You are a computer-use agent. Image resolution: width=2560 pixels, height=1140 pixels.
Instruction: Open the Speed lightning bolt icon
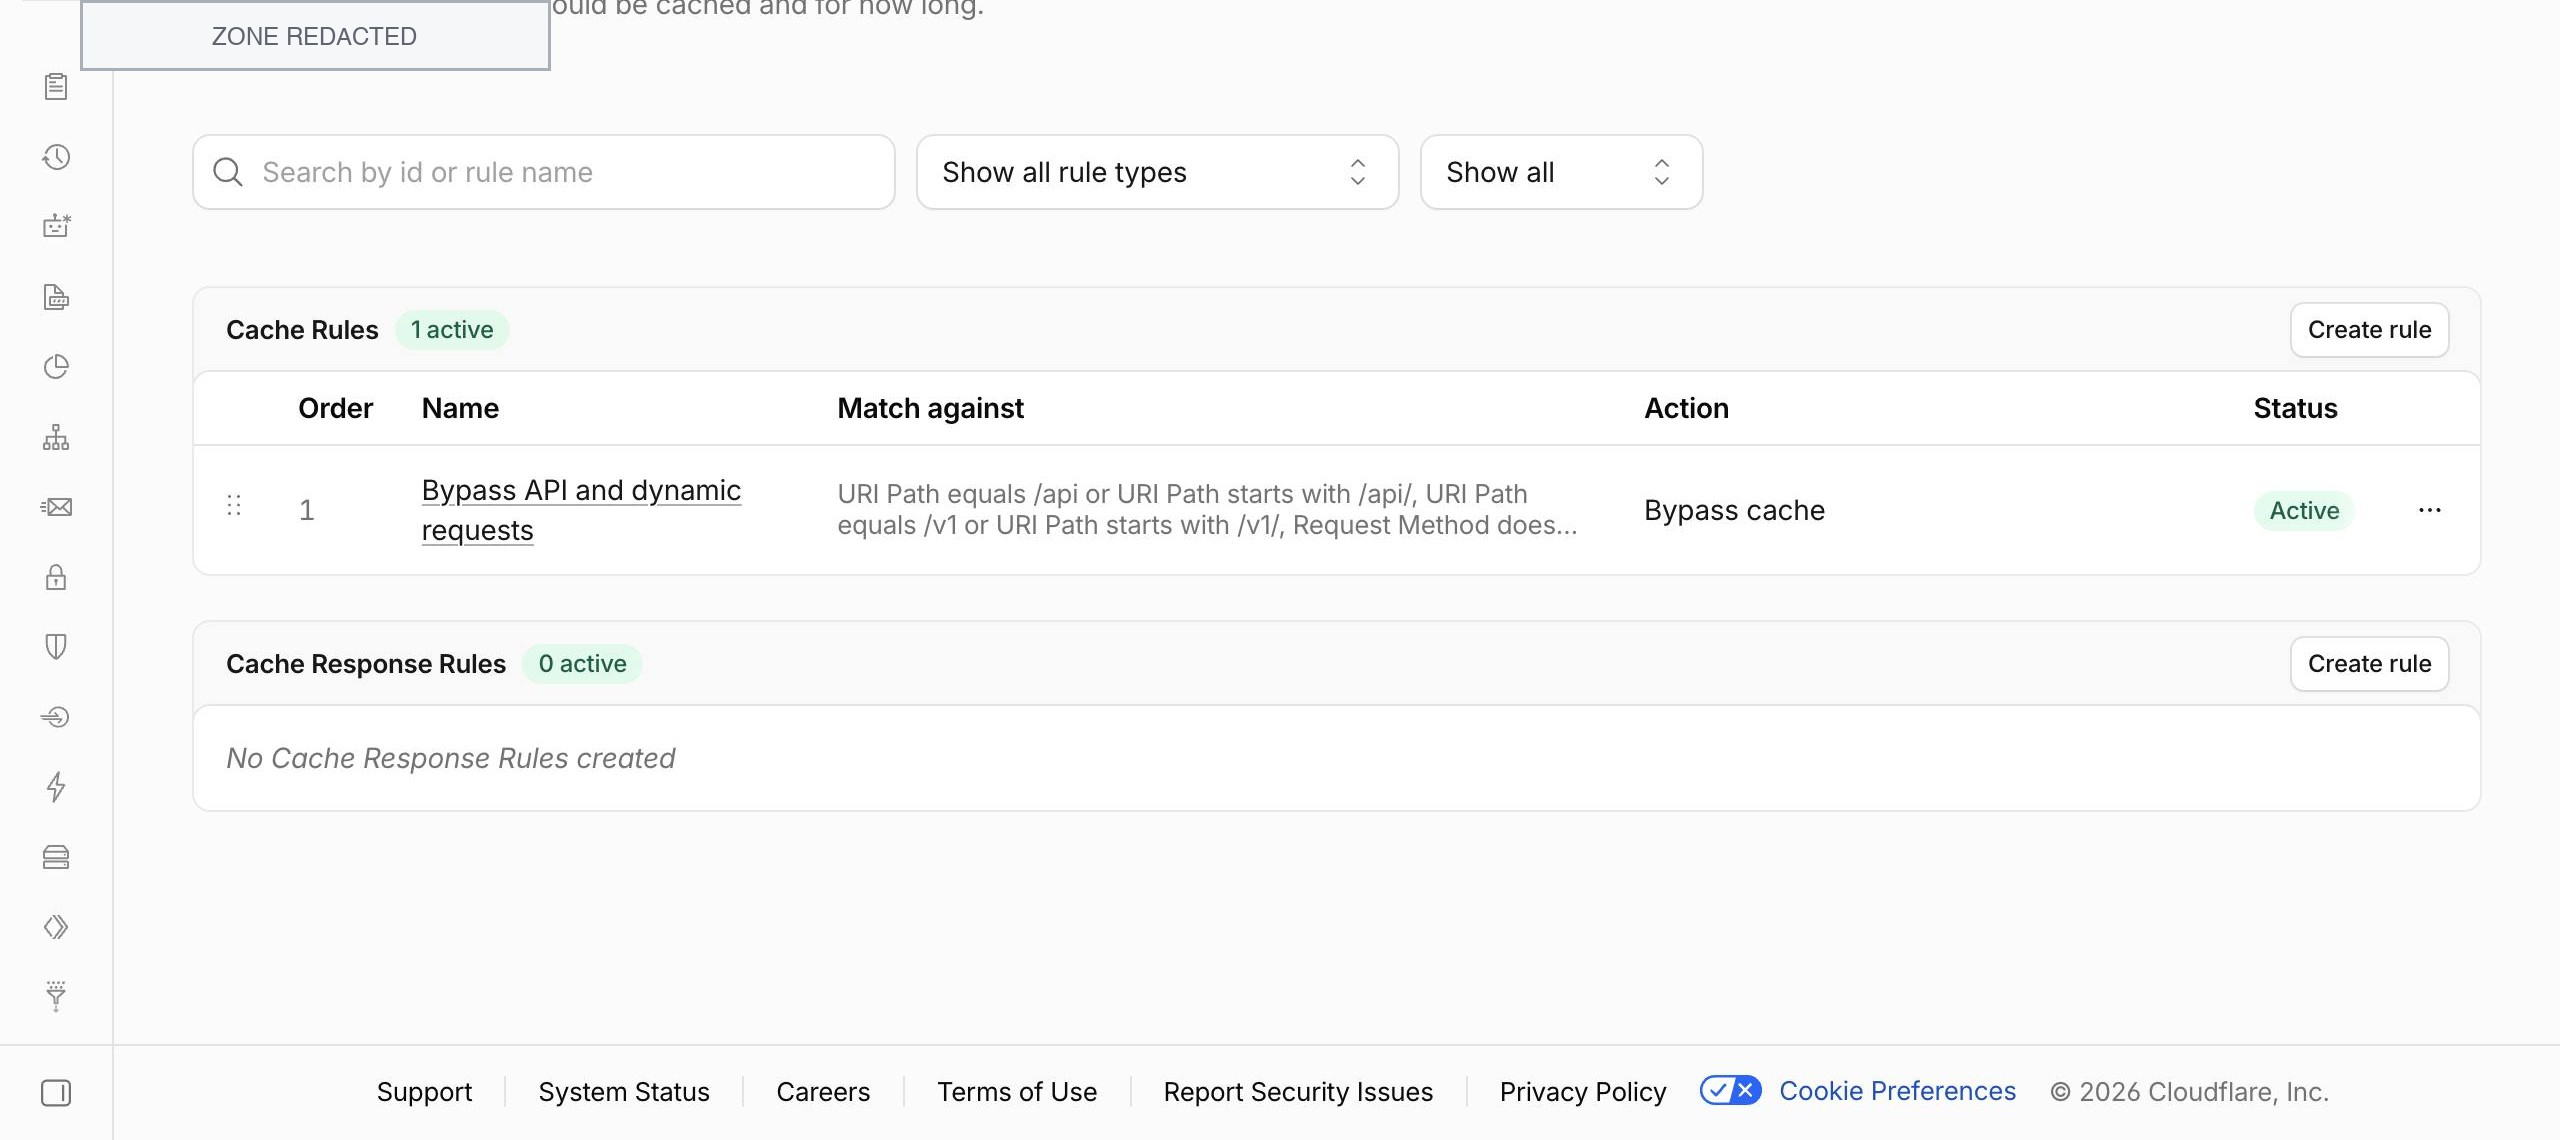click(56, 787)
